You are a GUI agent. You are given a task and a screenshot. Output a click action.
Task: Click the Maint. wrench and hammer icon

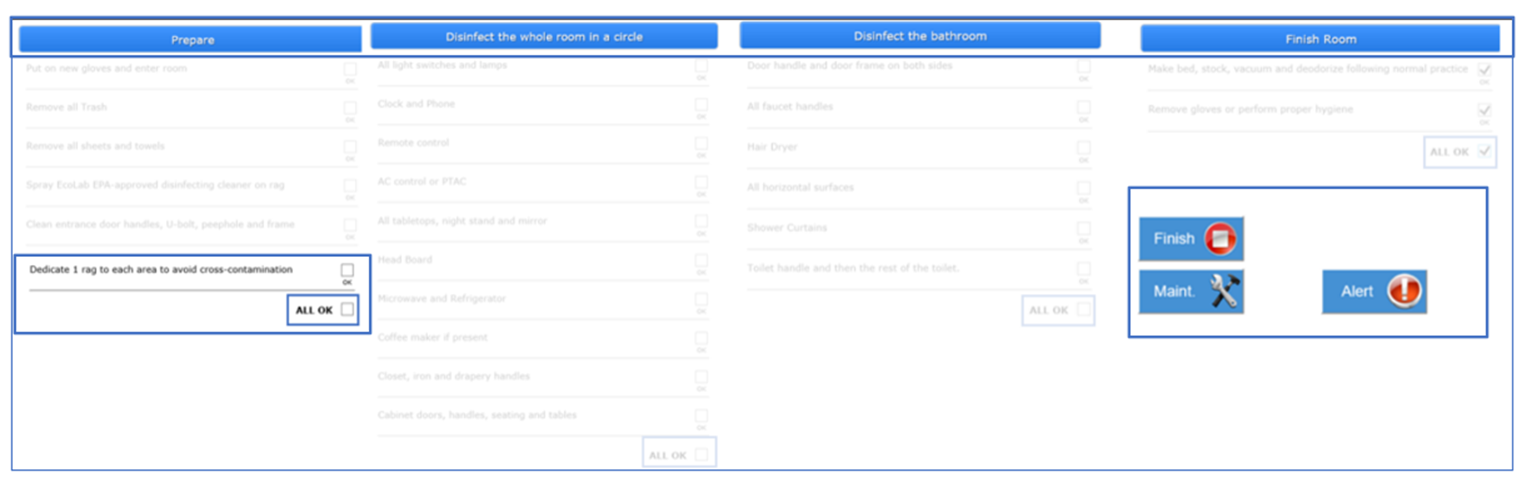pos(1224,292)
